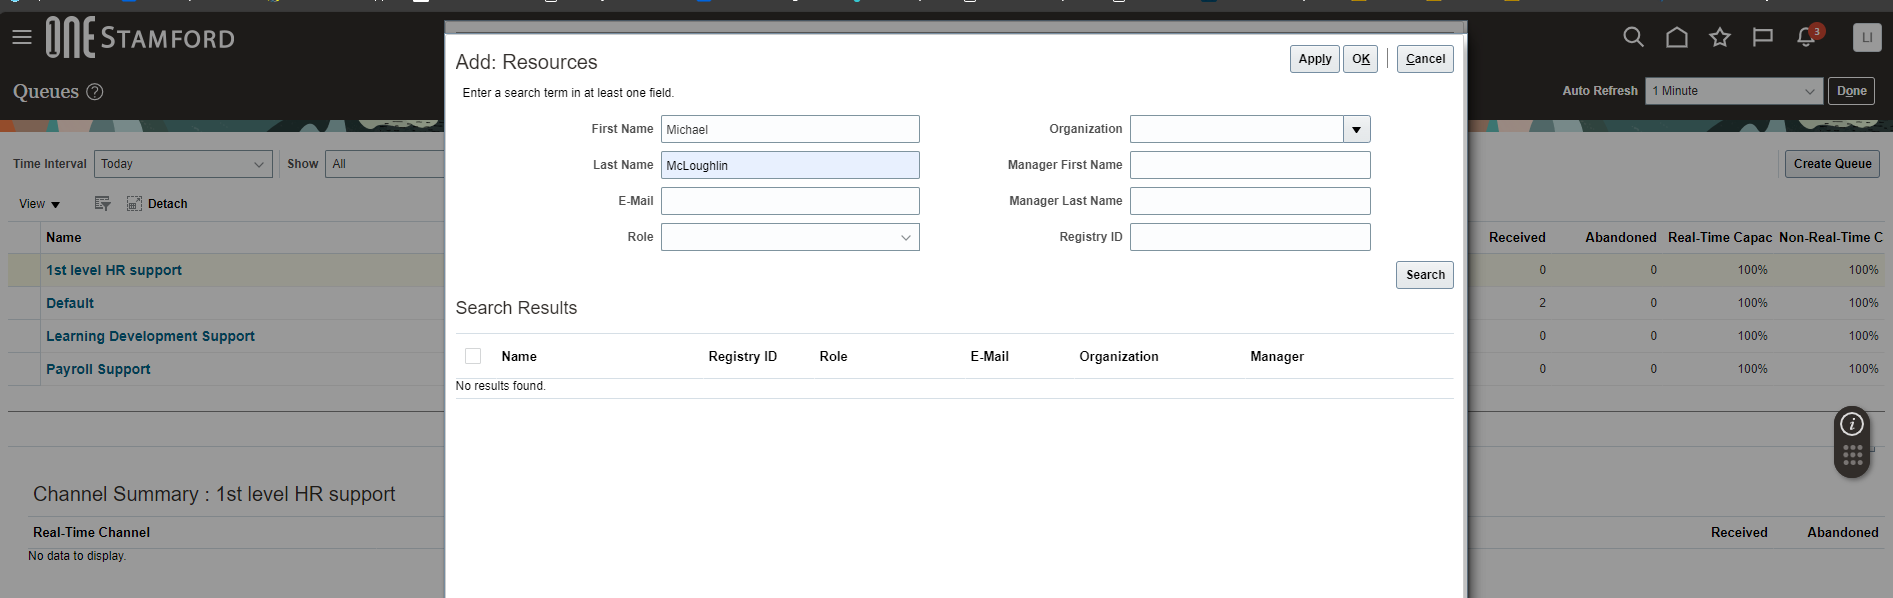1893x598 pixels.
Task: Click the E-Mail input field
Action: coord(790,201)
